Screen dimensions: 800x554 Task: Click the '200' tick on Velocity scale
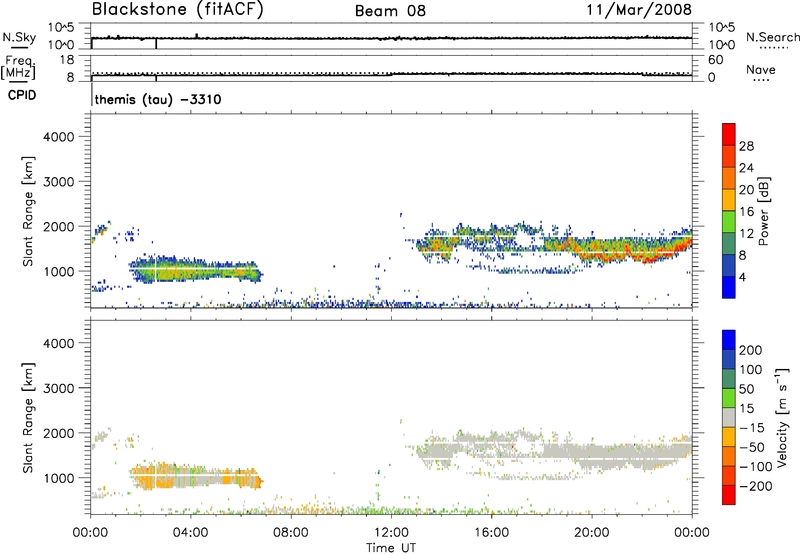(x=751, y=350)
